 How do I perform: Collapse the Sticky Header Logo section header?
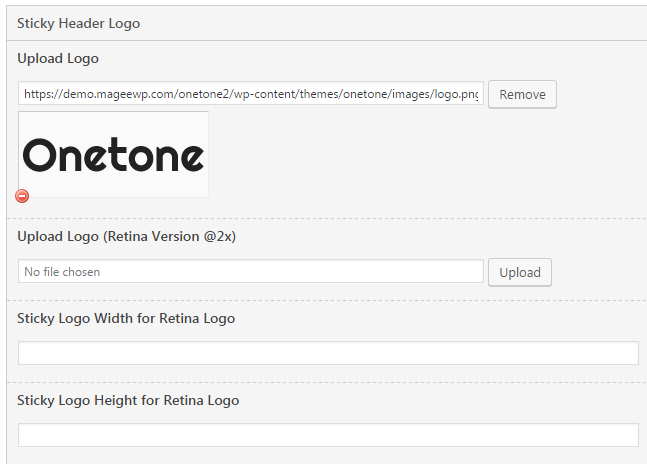click(x=327, y=24)
